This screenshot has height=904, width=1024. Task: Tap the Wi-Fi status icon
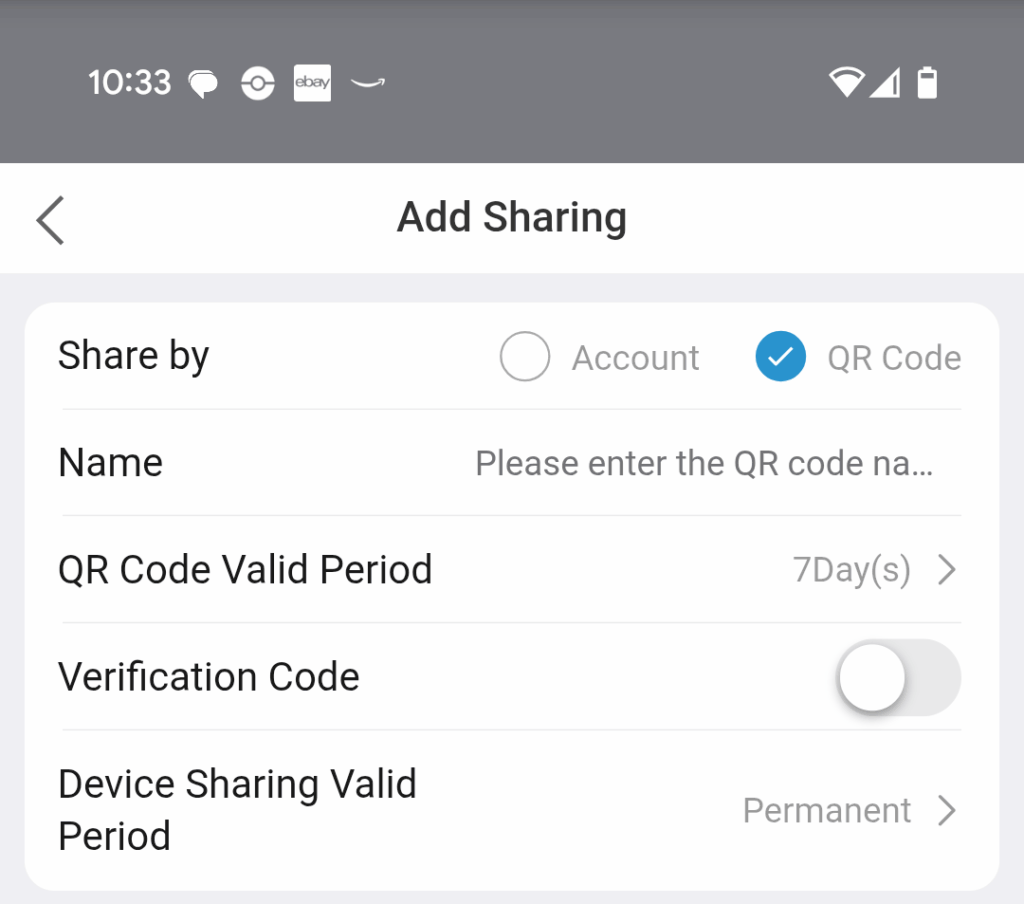[846, 83]
